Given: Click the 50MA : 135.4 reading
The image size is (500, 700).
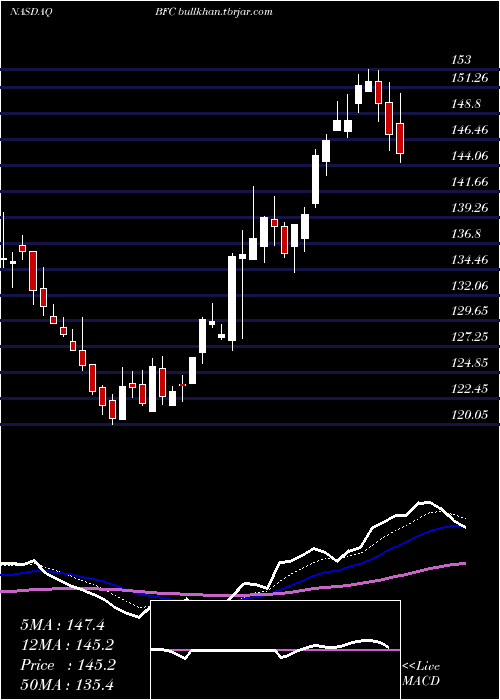Looking at the screenshot, I should pyautogui.click(x=67, y=684).
